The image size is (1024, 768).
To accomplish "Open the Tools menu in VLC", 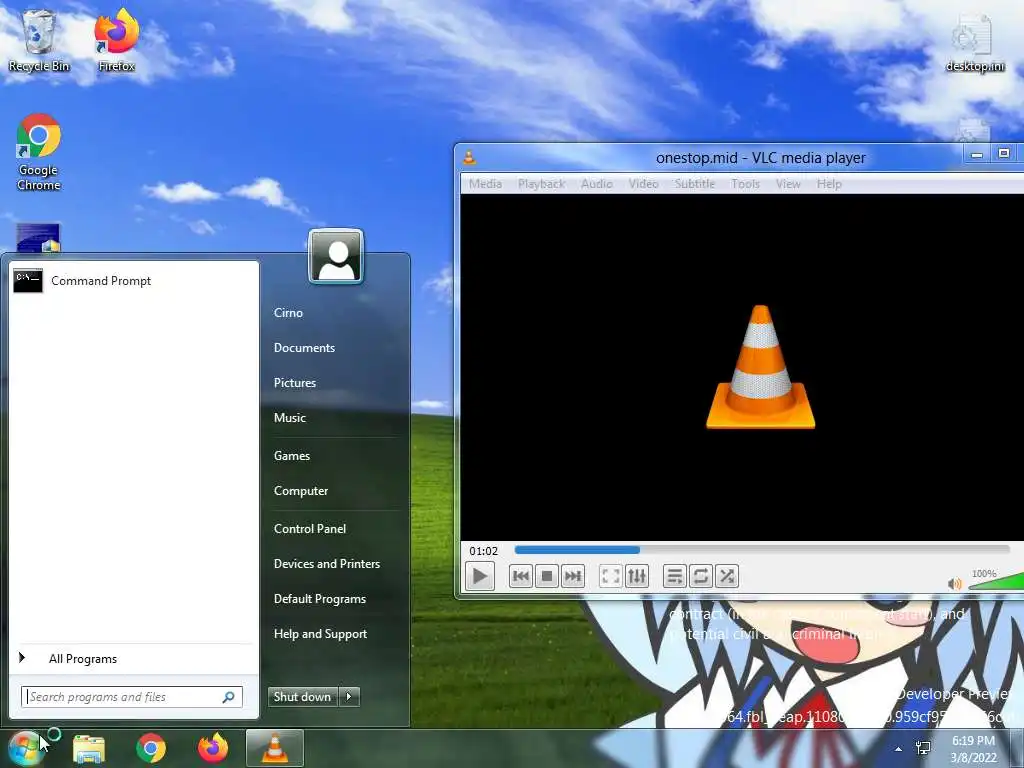I will click(745, 184).
